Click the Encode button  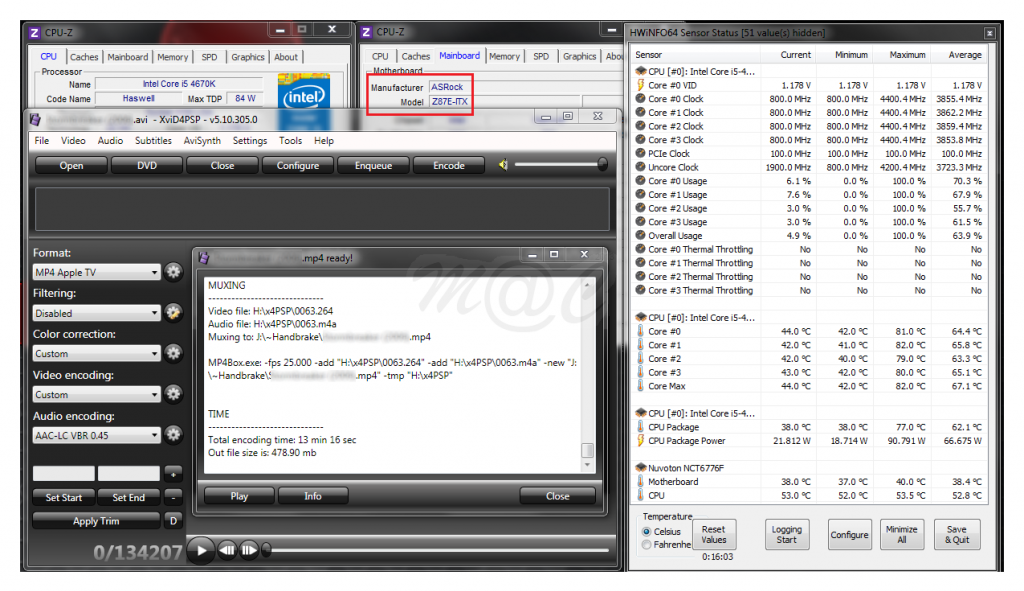[448, 165]
